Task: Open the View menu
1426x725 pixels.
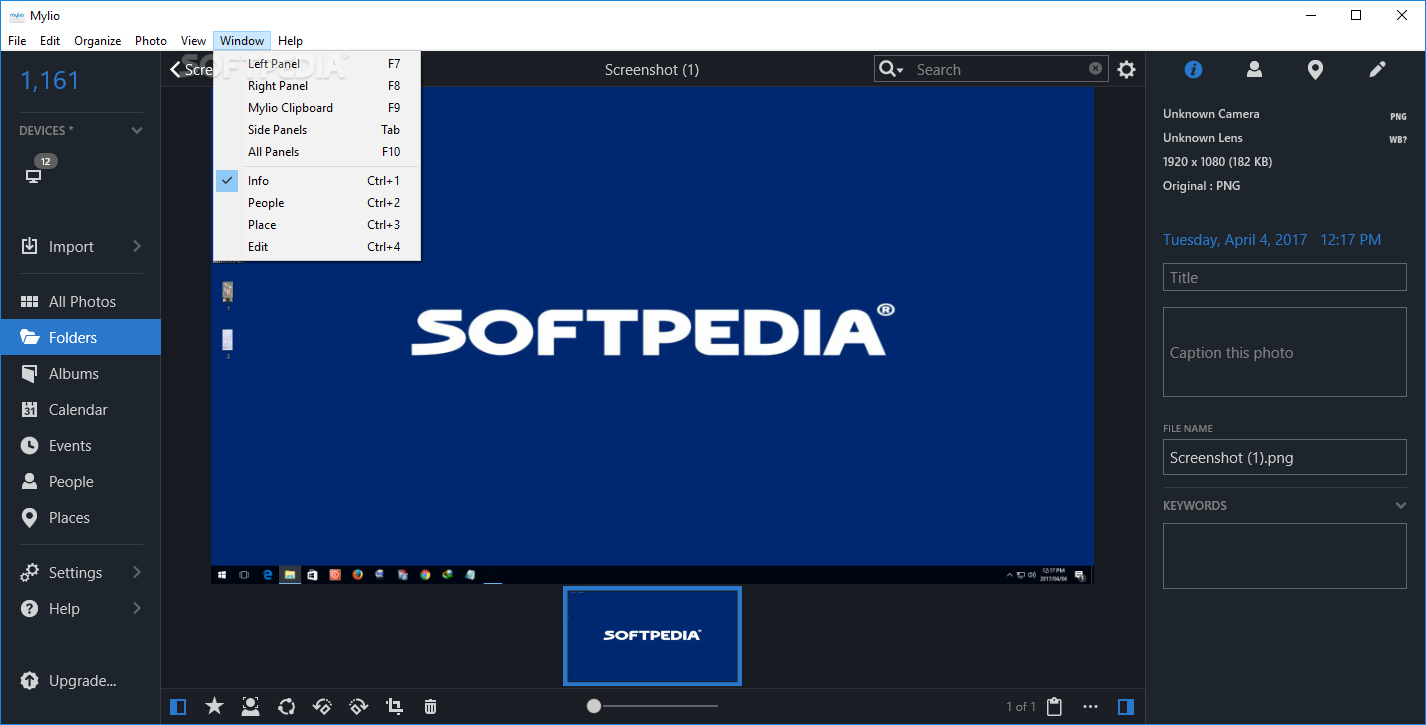Action: click(194, 41)
